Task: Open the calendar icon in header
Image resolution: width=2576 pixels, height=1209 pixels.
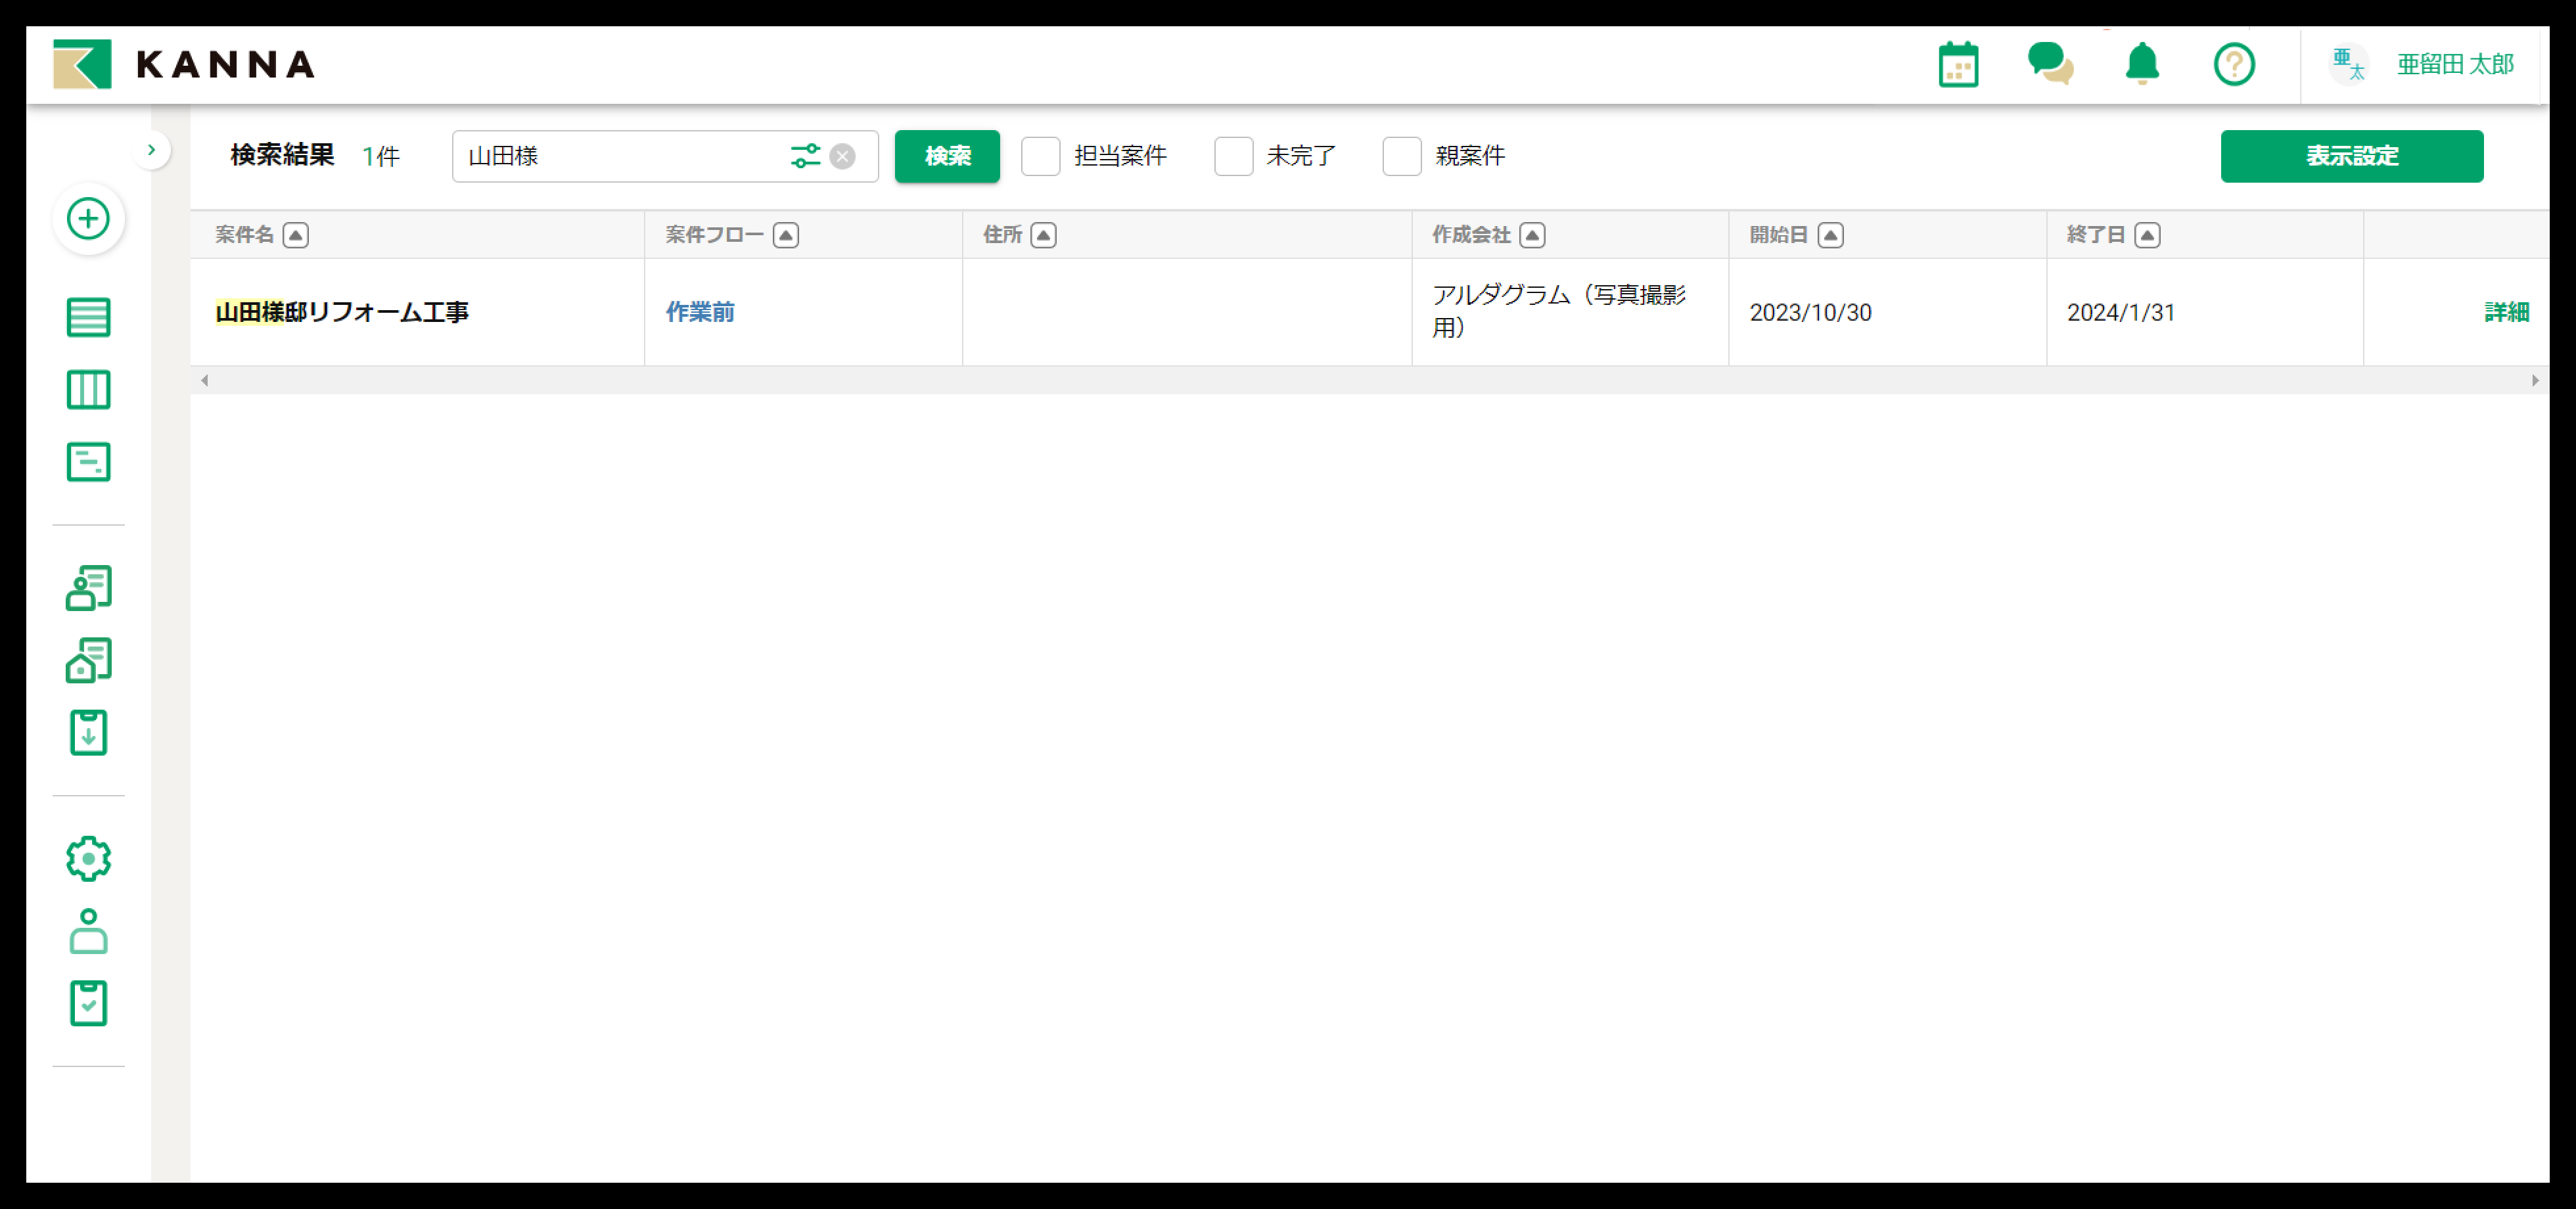Action: point(1957,65)
